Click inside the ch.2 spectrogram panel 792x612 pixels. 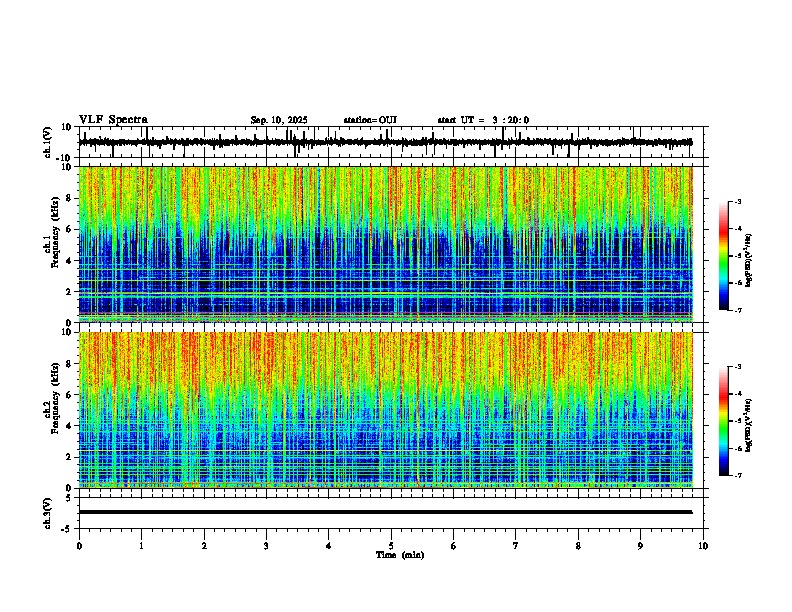[x=385, y=410]
